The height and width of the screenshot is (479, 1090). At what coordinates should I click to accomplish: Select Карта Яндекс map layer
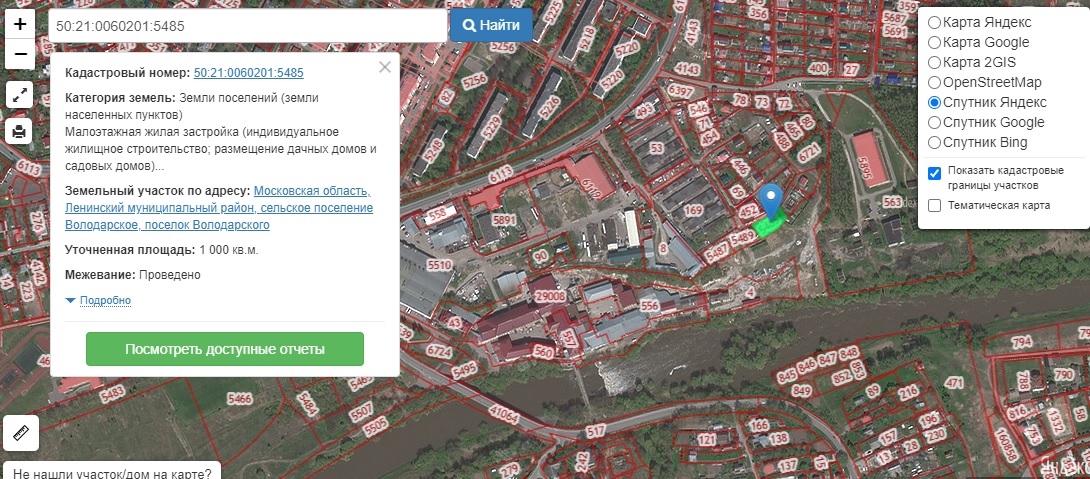[934, 22]
